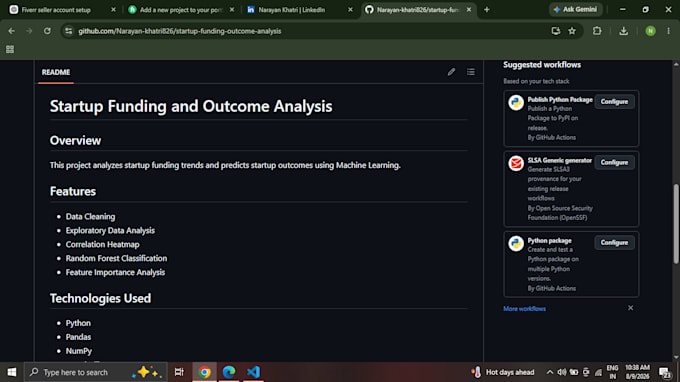This screenshot has height=382, width=680.
Task: Open the Chrome three-dot menu
Action: [668, 31]
